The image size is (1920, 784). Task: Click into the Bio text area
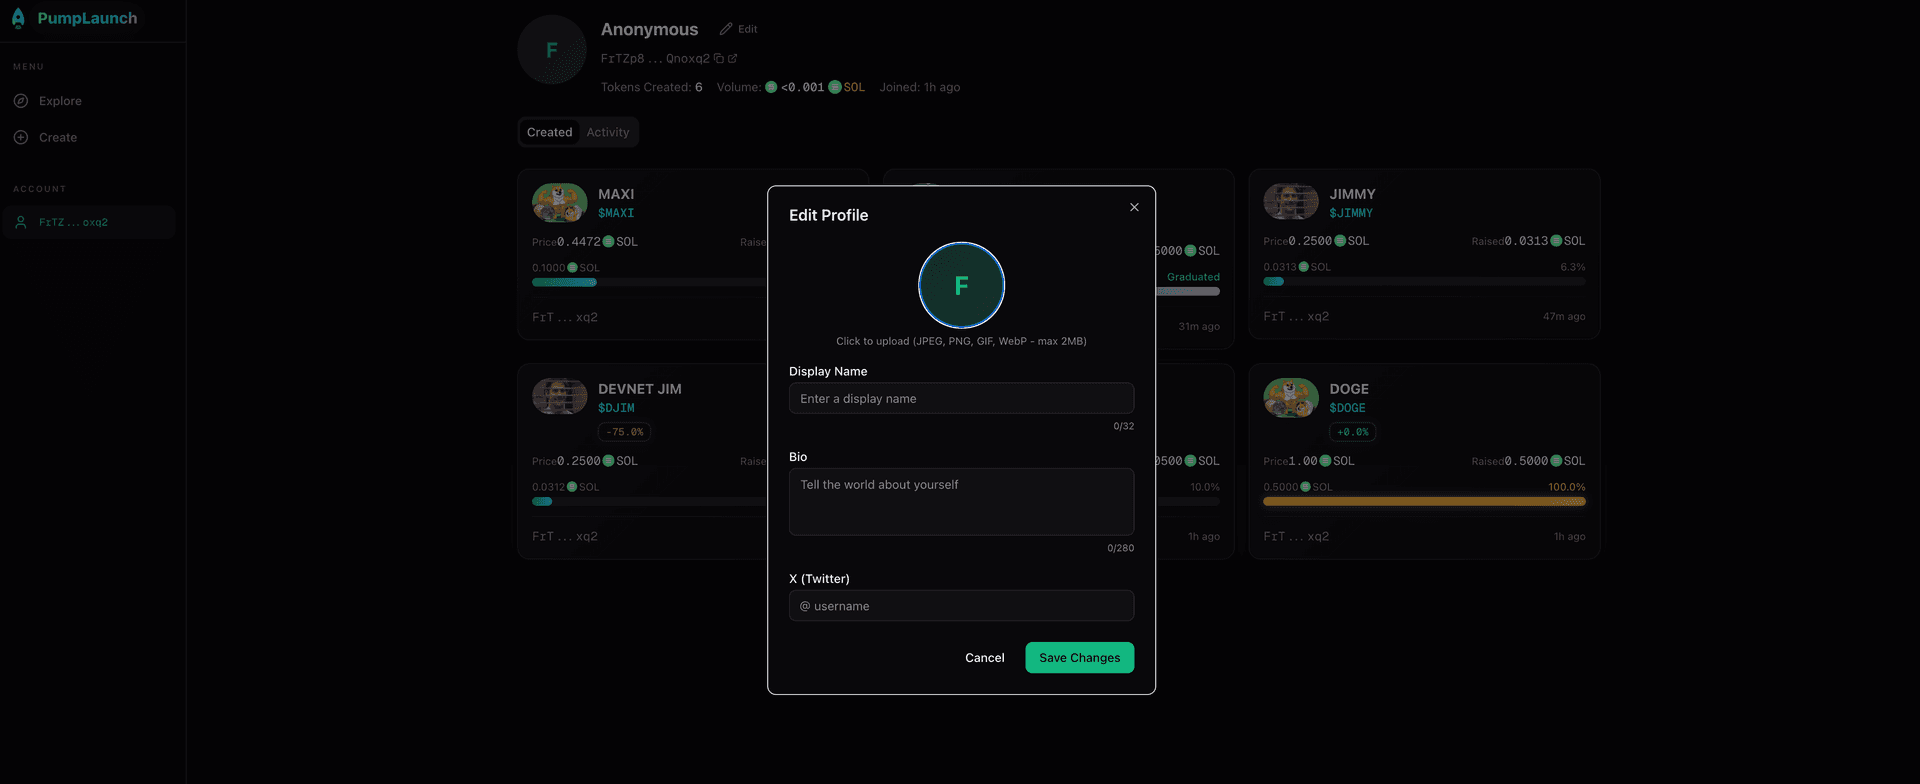(x=961, y=502)
